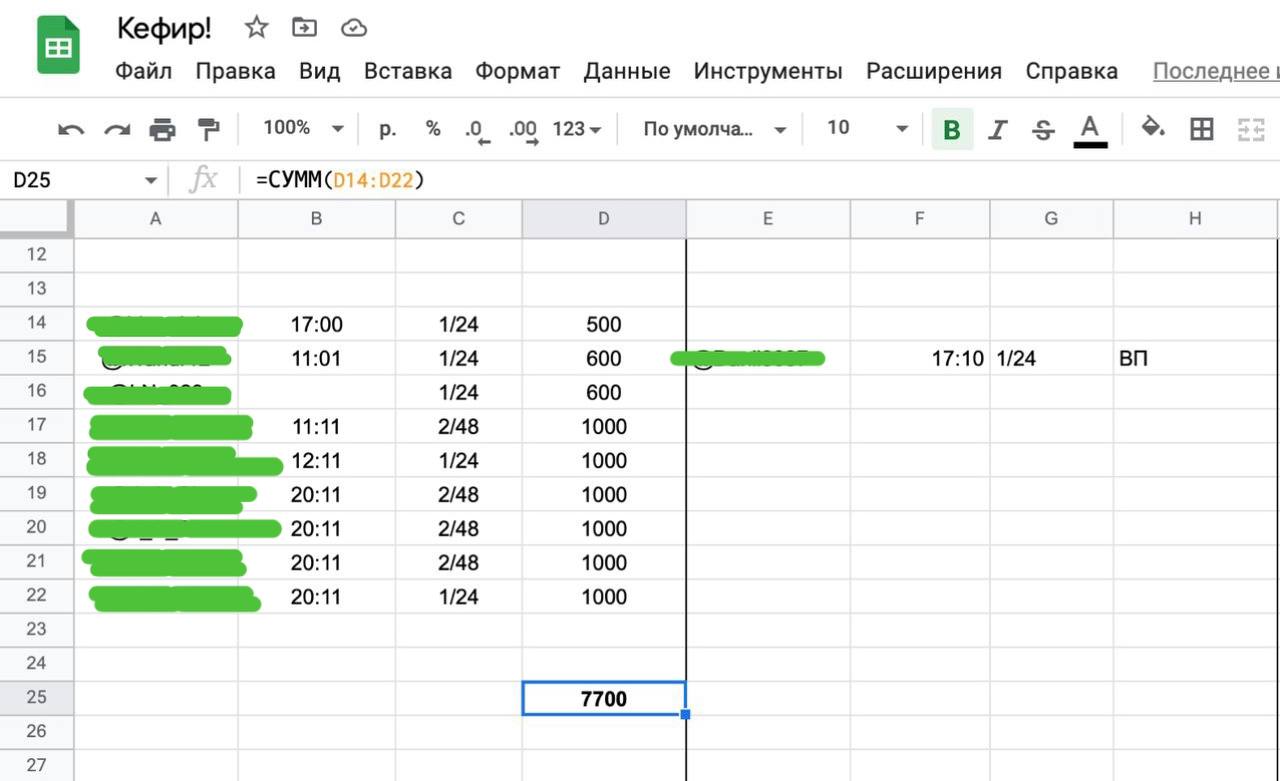Toggle bold formatting
This screenshot has width=1280, height=781.
[952, 129]
